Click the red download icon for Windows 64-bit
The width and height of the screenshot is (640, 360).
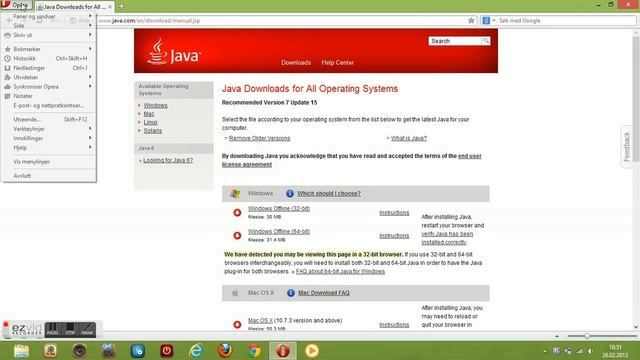tap(237, 236)
